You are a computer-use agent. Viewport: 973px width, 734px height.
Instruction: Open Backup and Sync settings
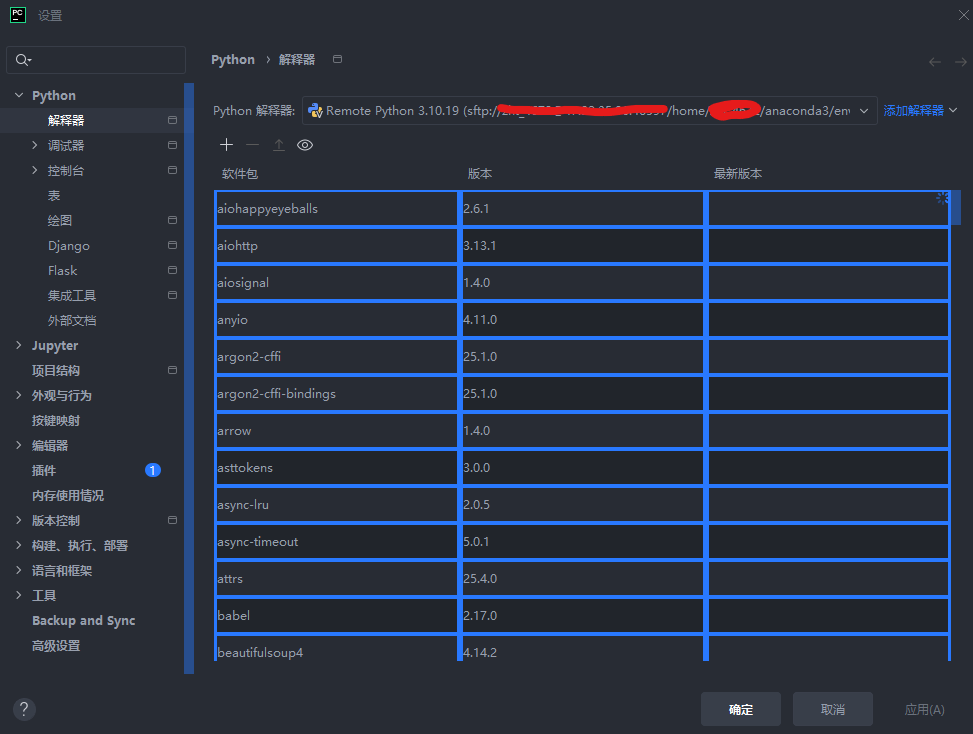[x=84, y=620]
